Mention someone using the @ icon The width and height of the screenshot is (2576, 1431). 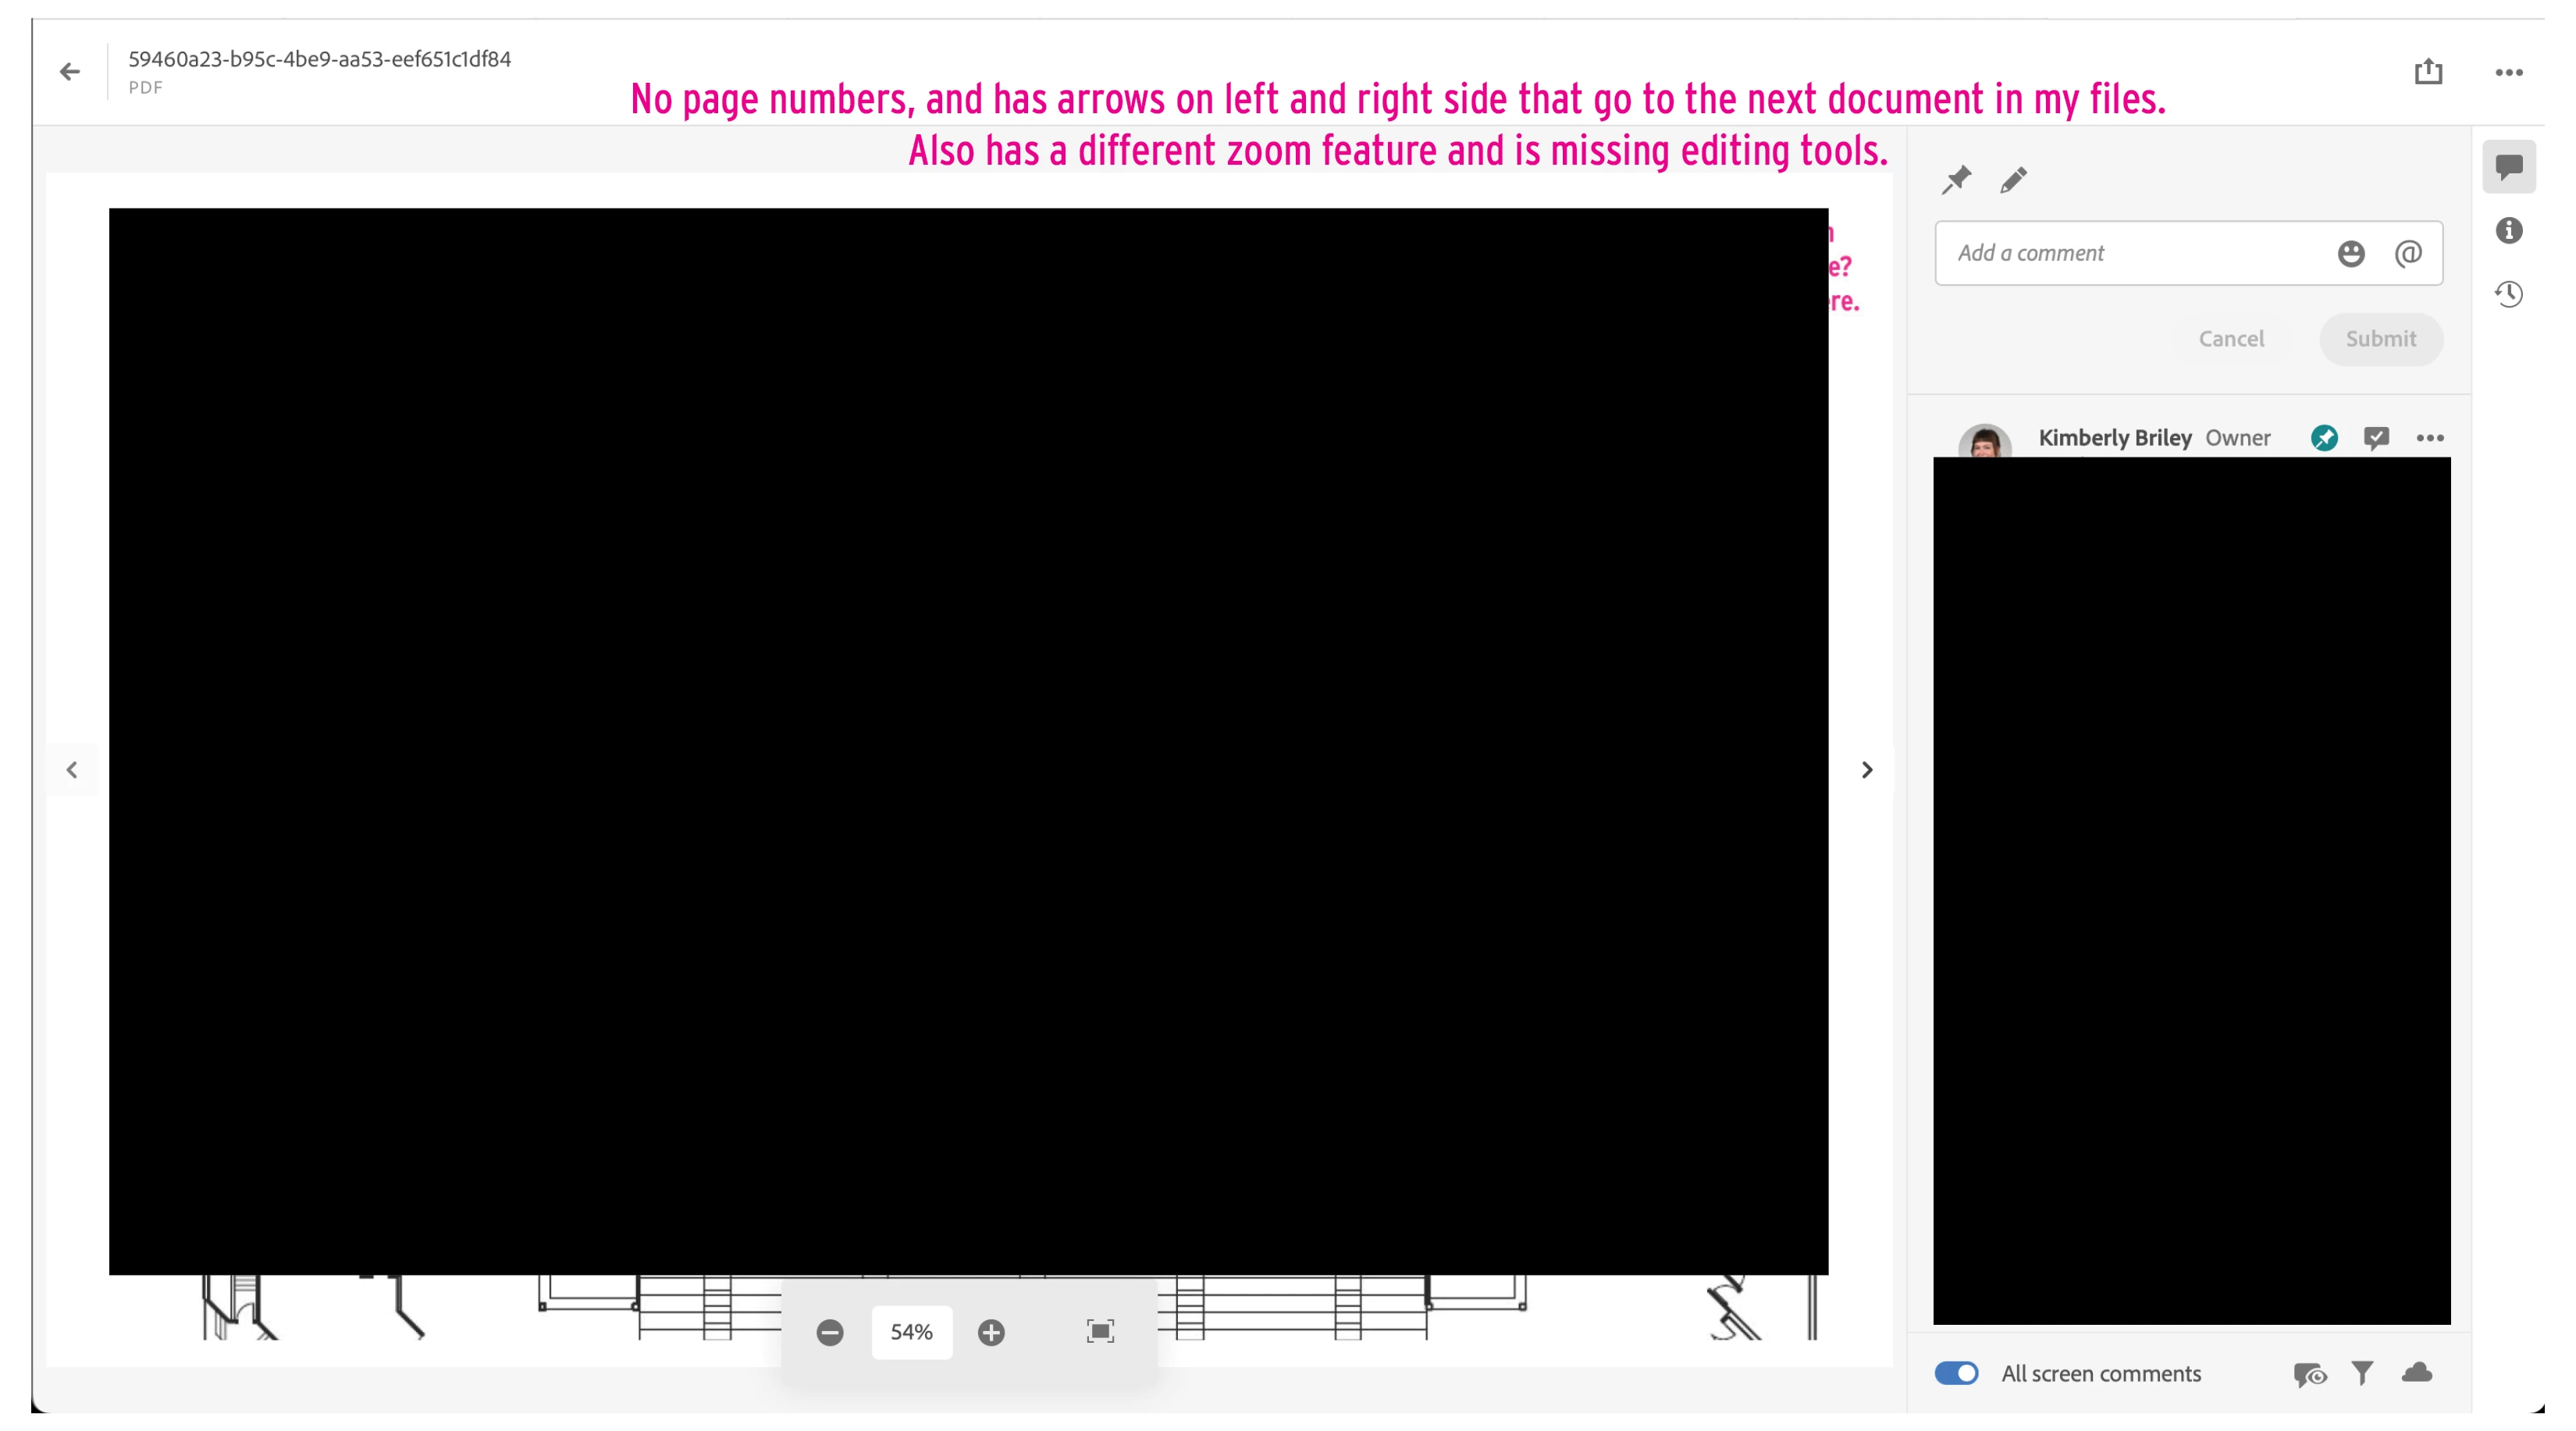2408,253
